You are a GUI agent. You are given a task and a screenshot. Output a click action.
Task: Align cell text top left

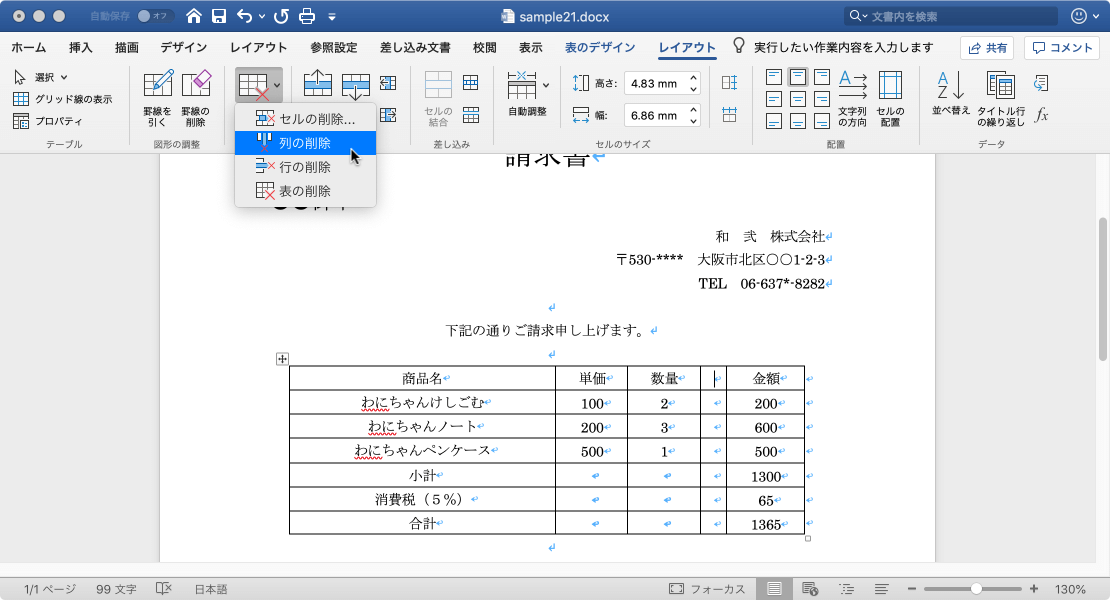click(774, 77)
